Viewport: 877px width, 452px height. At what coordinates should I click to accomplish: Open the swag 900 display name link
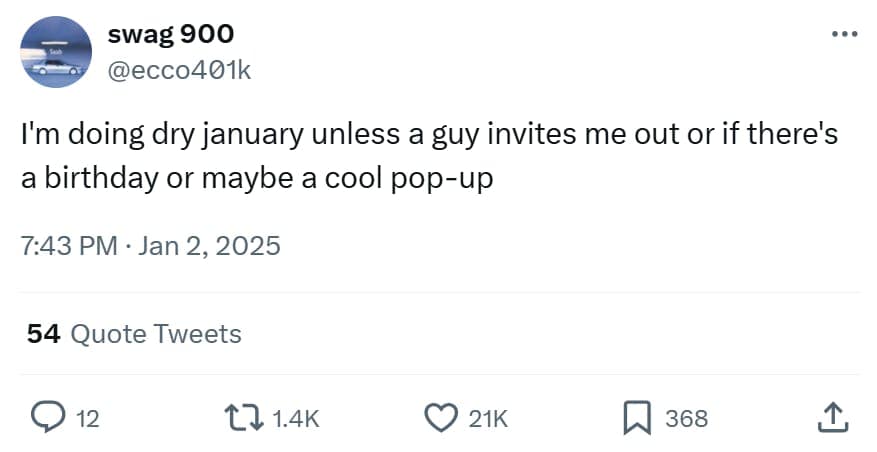tap(170, 34)
